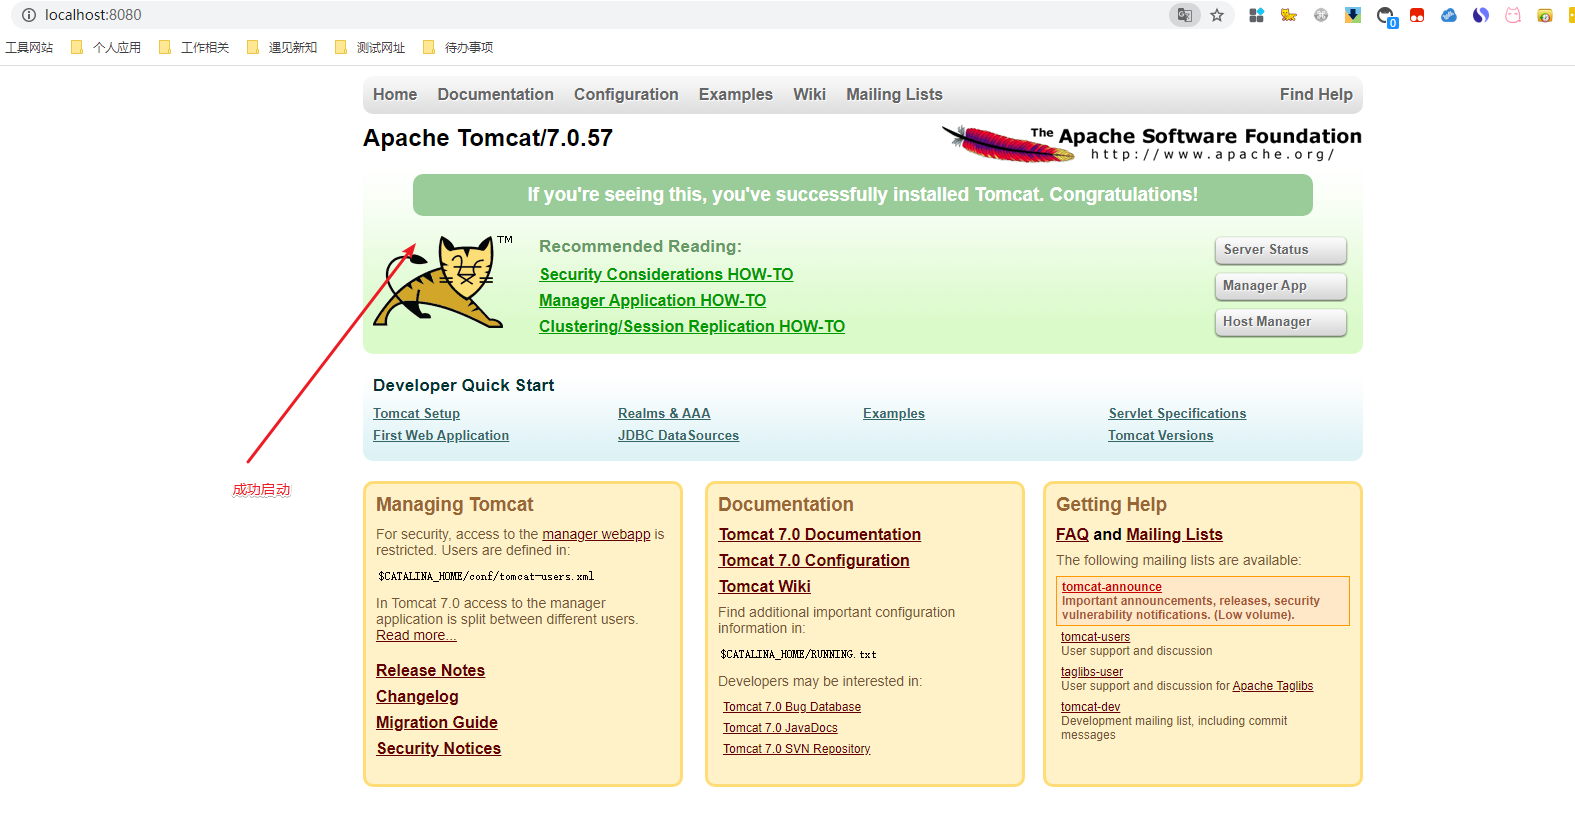Open the FAQ link in Getting Help

(1072, 535)
